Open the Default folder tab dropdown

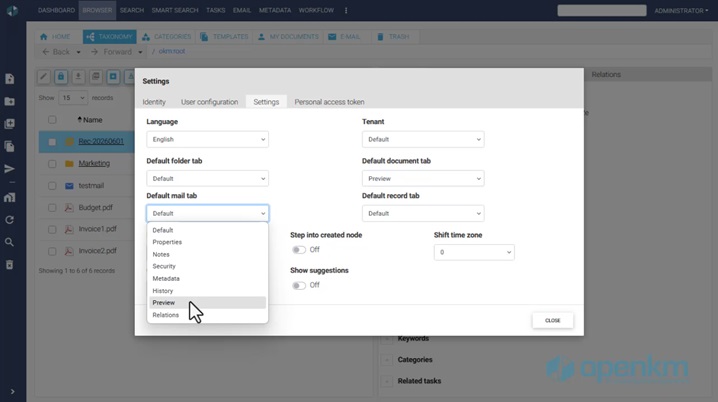tap(207, 179)
